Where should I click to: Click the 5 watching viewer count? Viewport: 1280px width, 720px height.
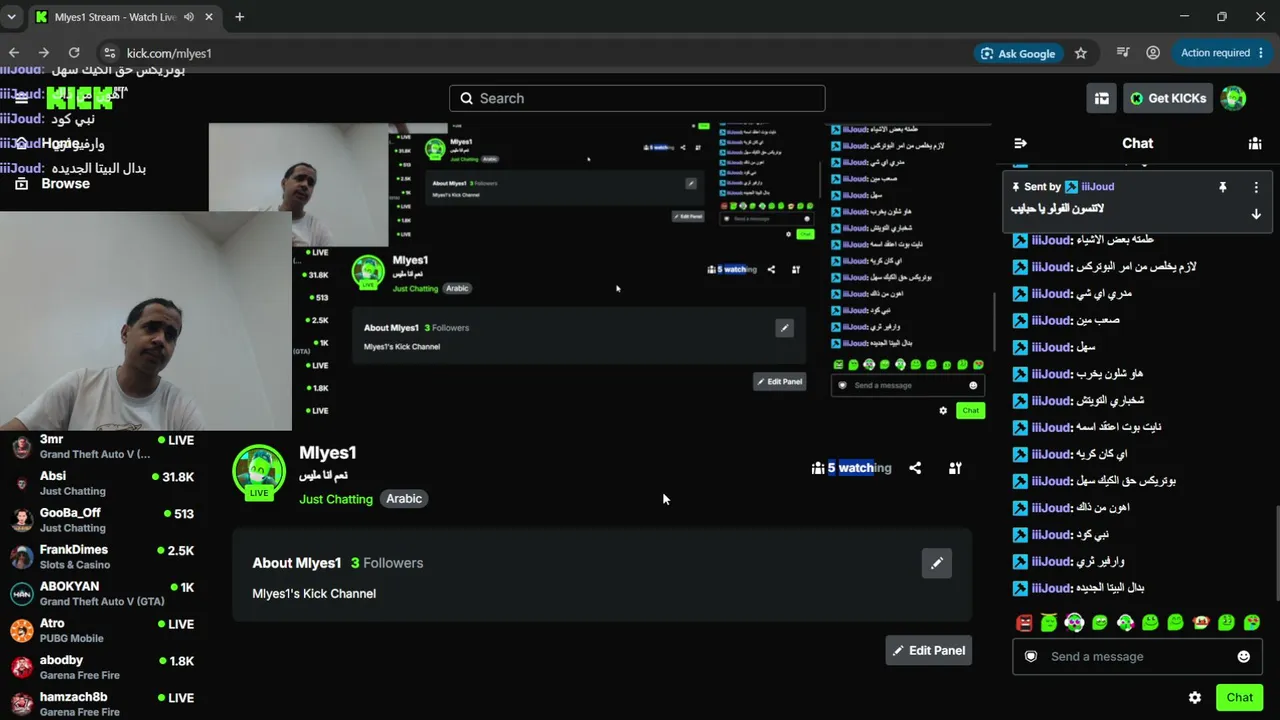click(x=852, y=468)
